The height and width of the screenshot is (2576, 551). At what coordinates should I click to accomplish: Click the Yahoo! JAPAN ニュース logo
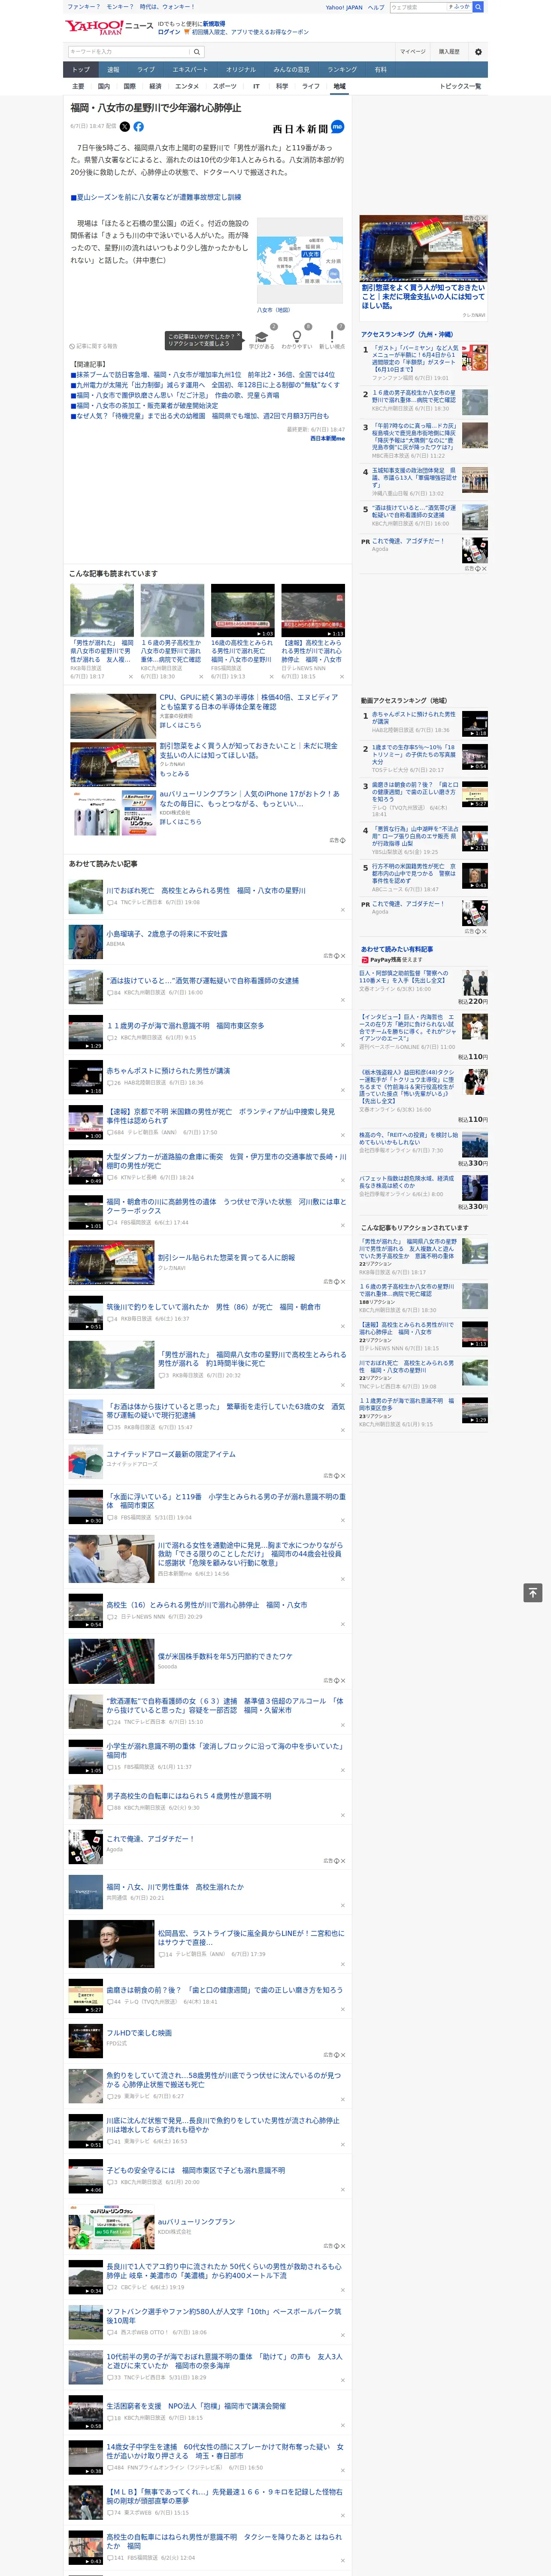pyautogui.click(x=109, y=28)
